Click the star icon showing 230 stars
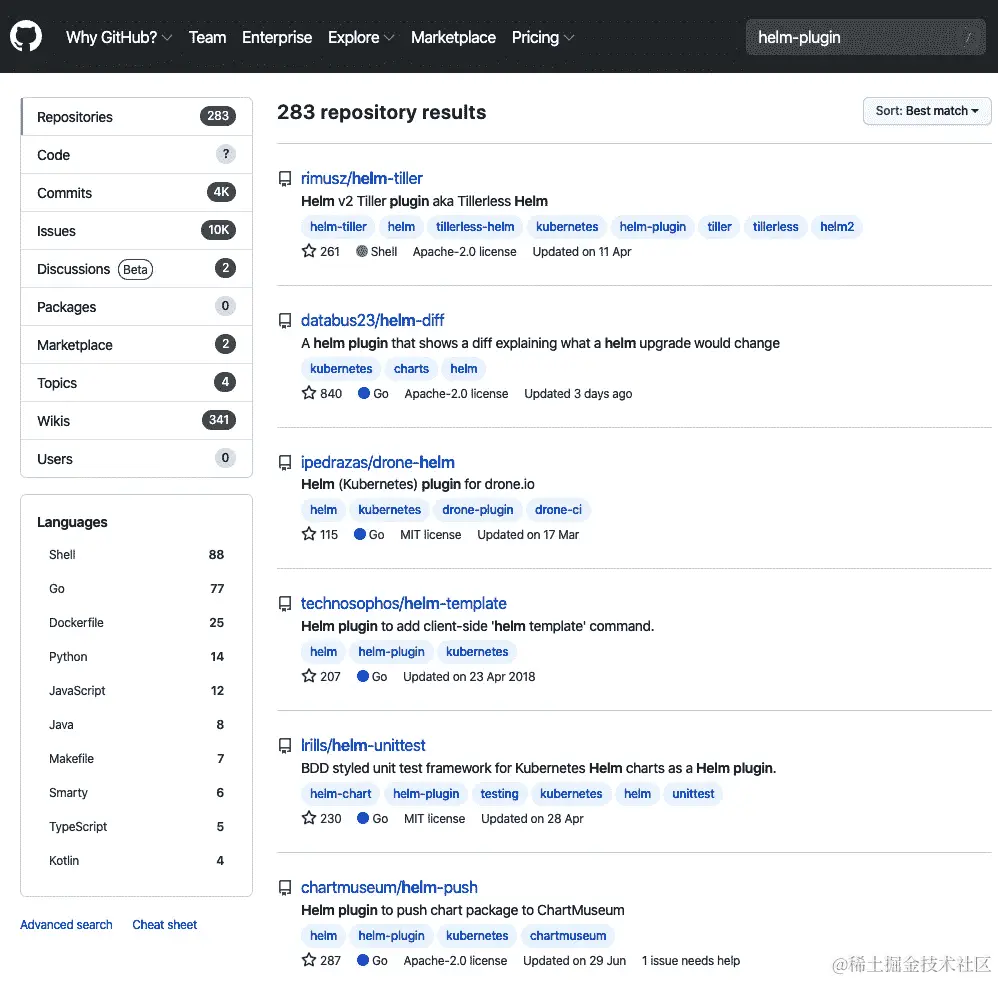This screenshot has width=998, height=981. 309,818
